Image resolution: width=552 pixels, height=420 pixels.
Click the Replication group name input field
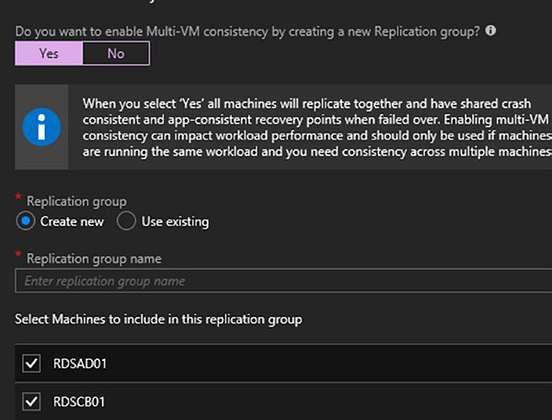[283, 281]
